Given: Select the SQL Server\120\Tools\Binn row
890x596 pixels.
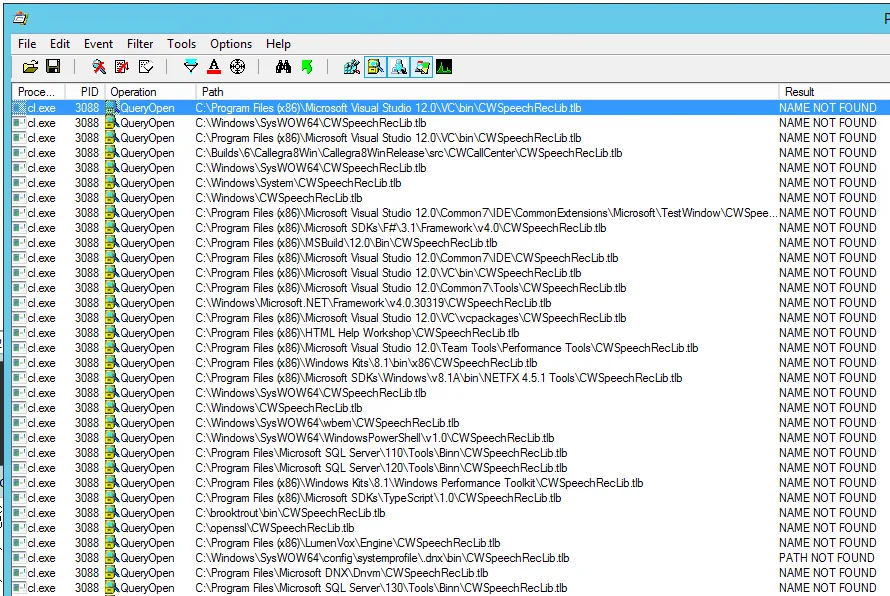Looking at the screenshot, I should (x=451, y=468).
